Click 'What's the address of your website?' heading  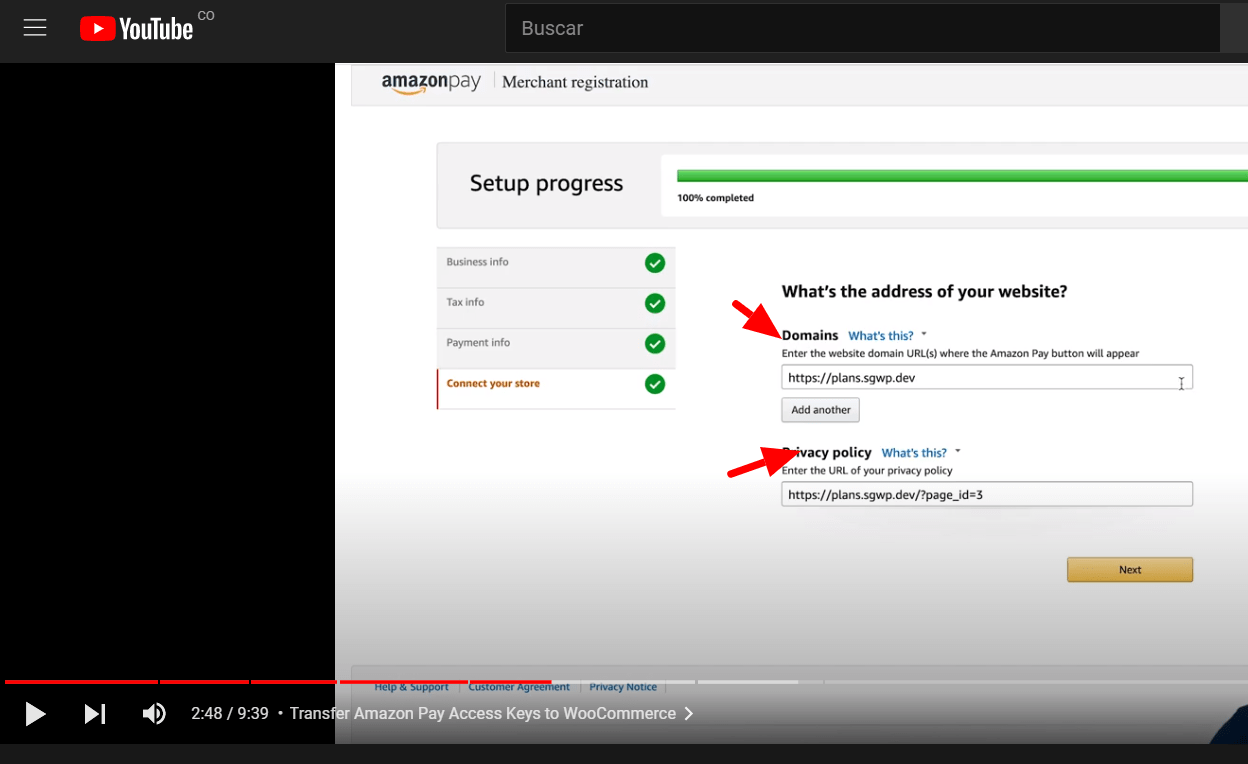click(924, 292)
